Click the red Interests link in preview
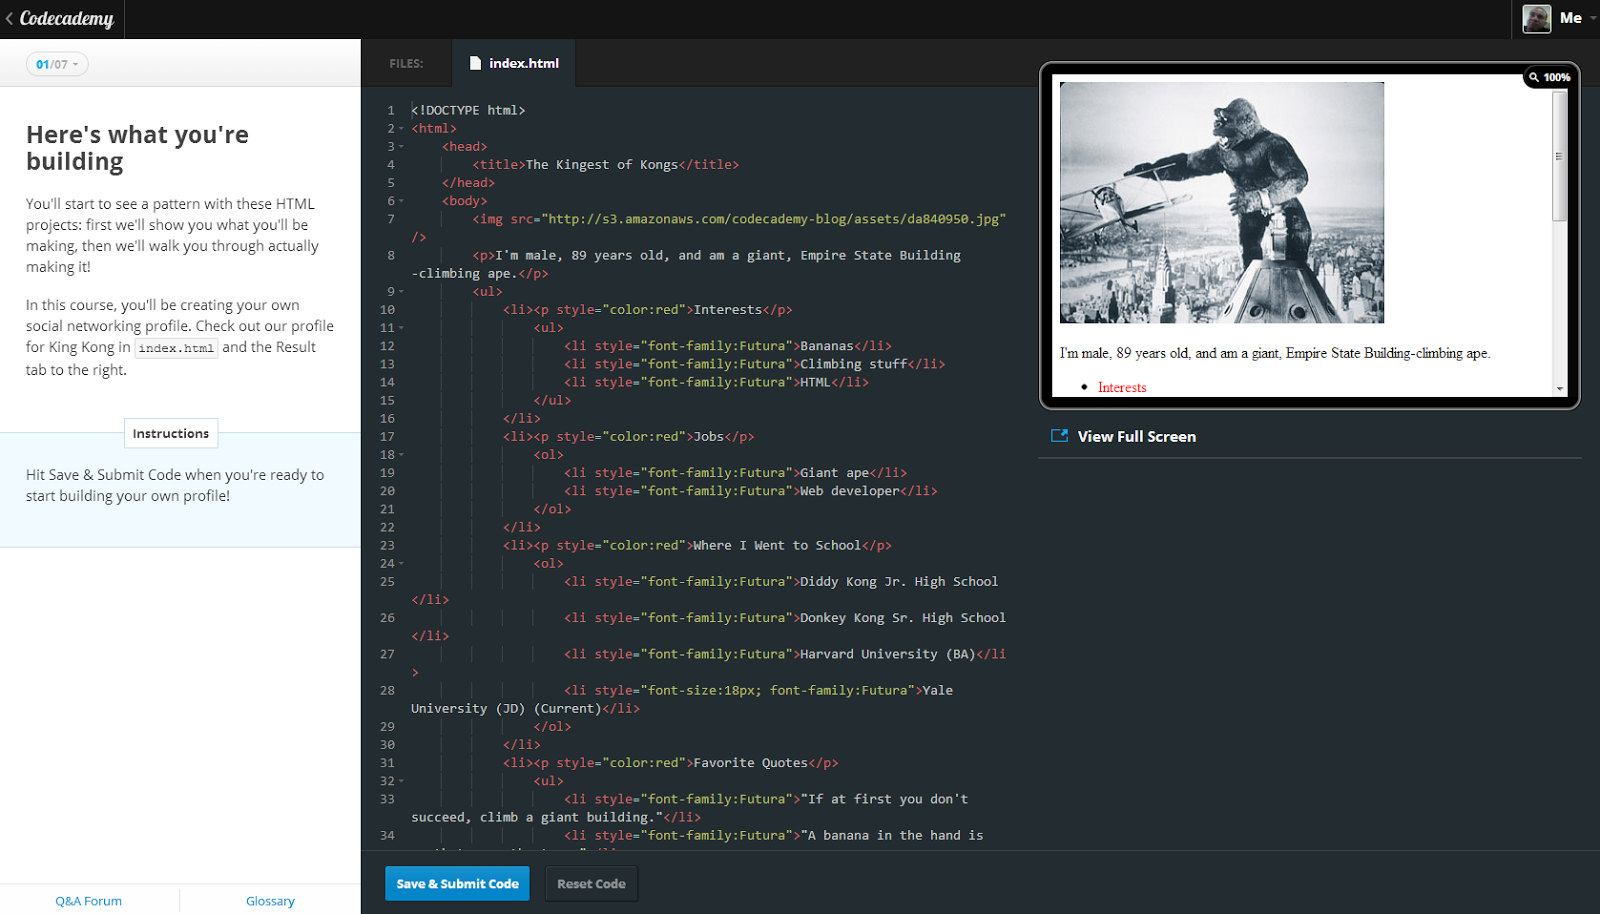Image resolution: width=1600 pixels, height=914 pixels. click(x=1121, y=387)
